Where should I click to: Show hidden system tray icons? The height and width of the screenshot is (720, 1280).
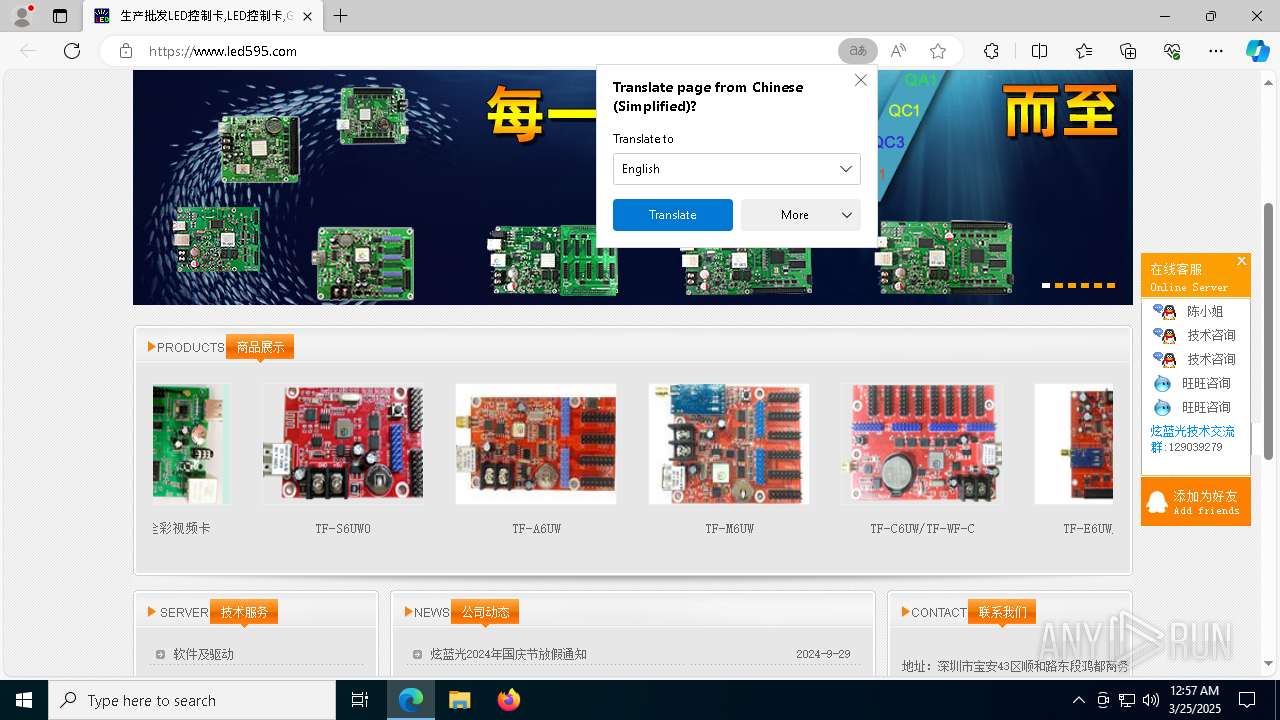[x=1078, y=700]
